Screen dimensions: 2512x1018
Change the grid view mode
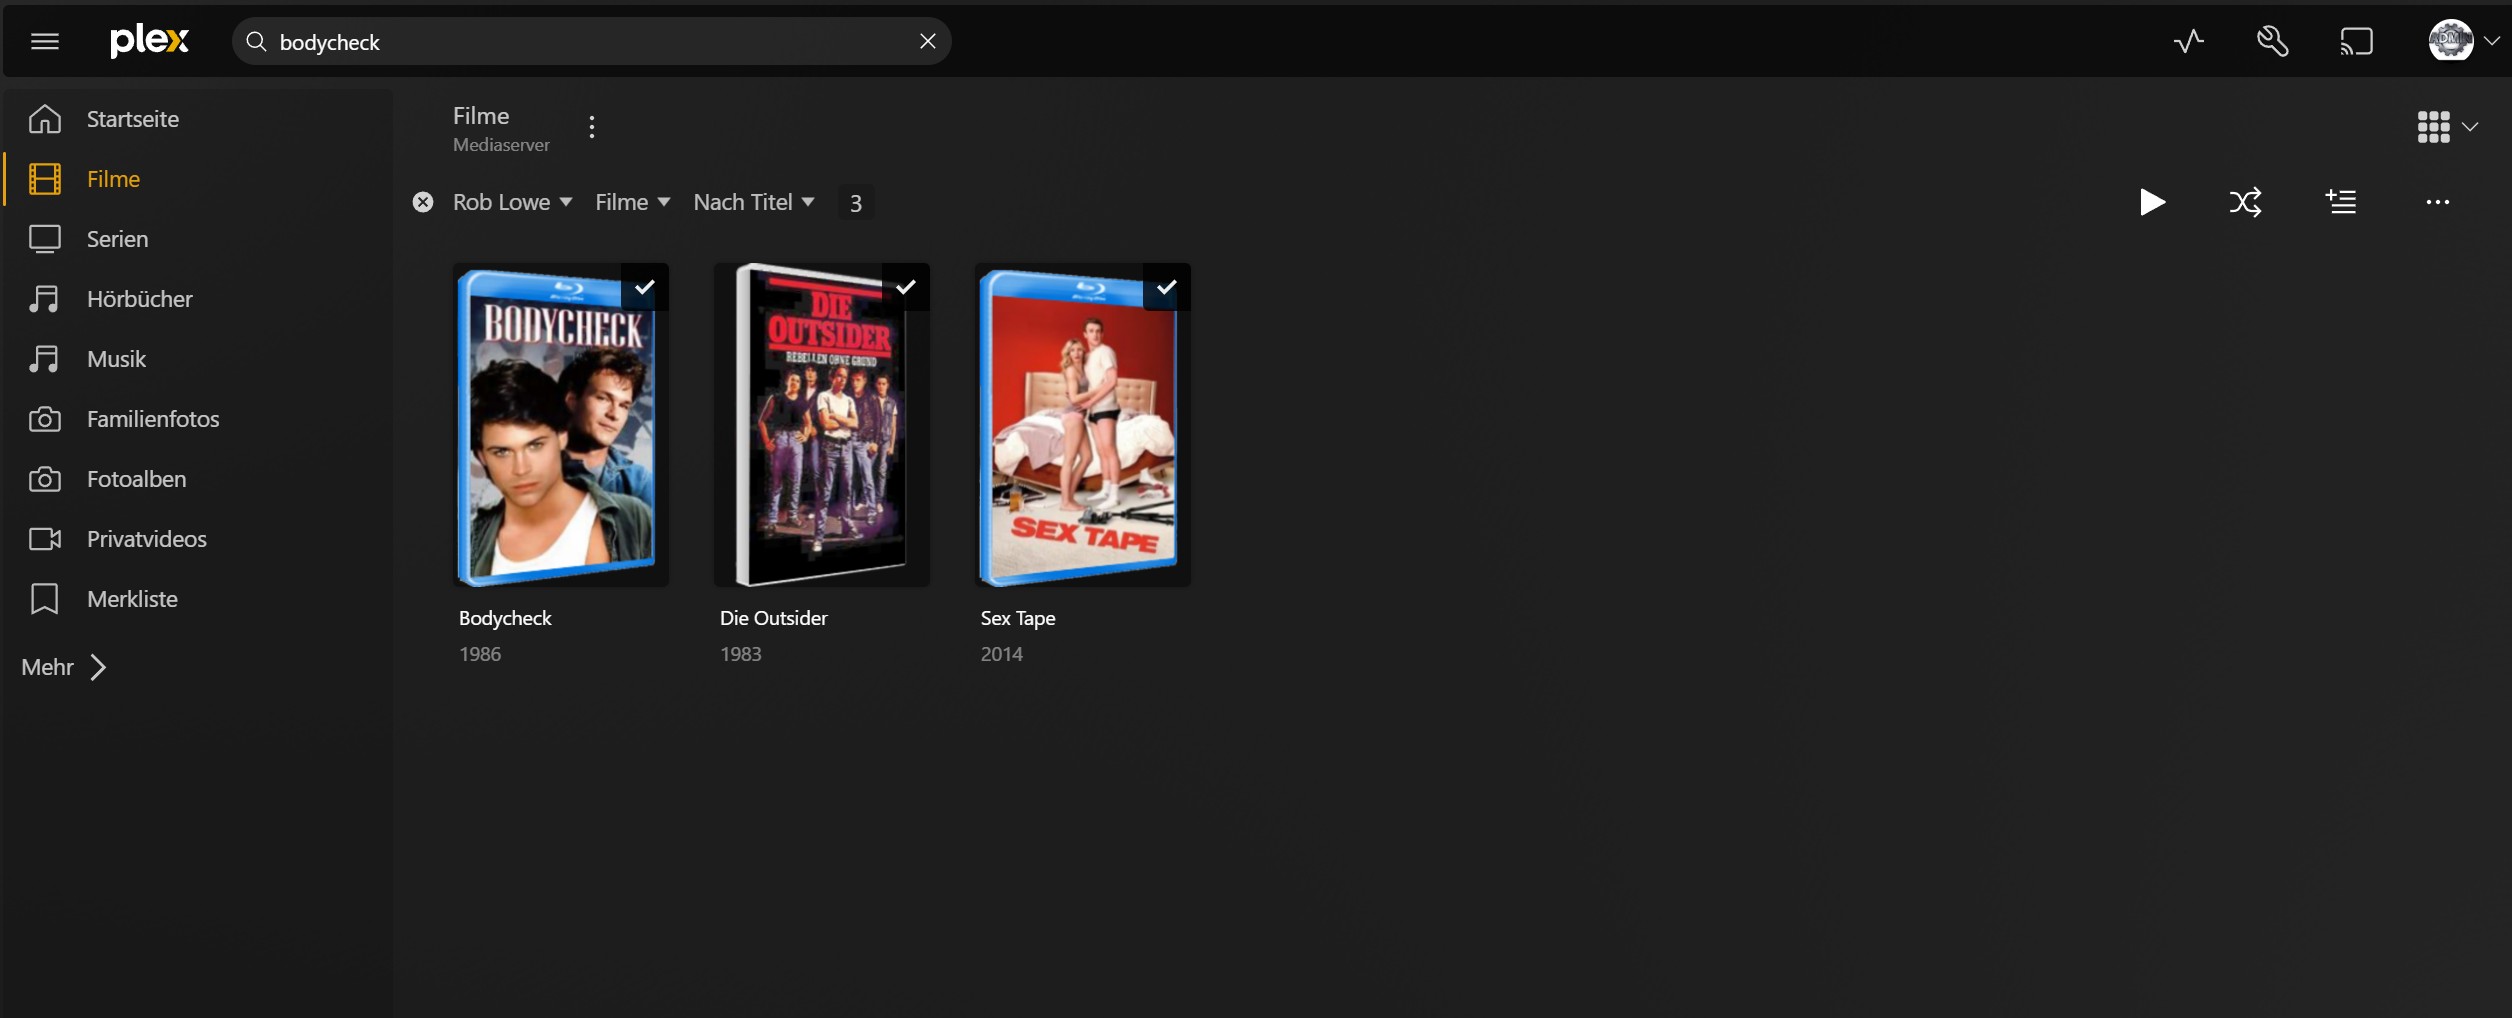2447,127
